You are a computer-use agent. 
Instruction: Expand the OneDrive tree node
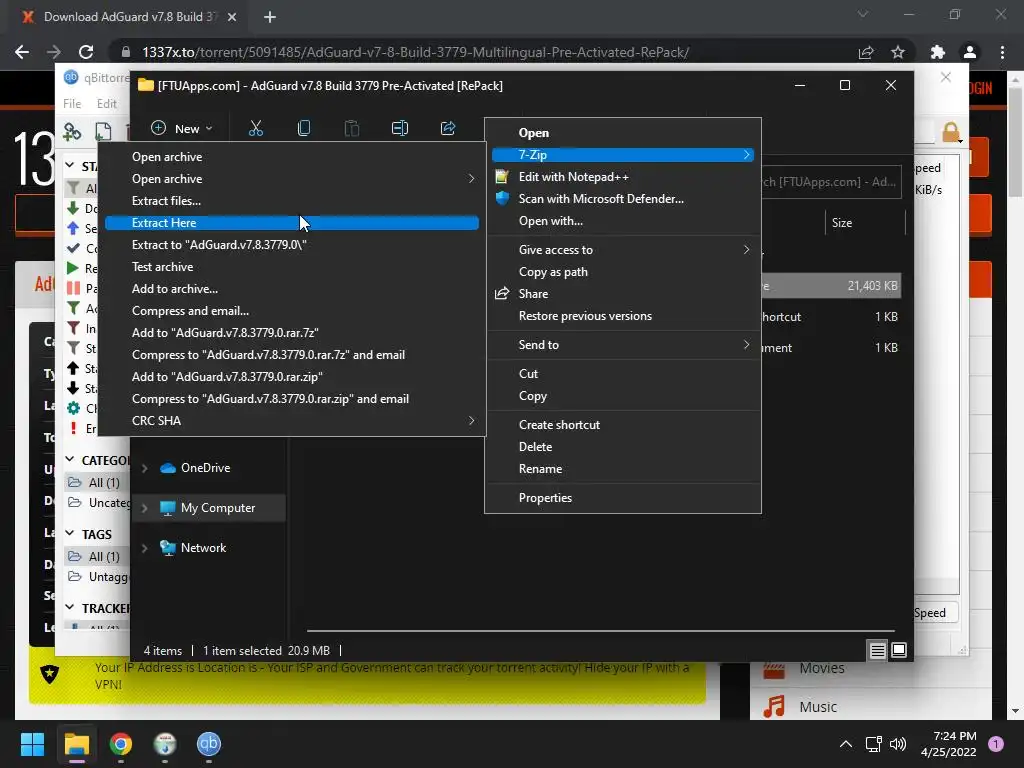click(x=144, y=468)
